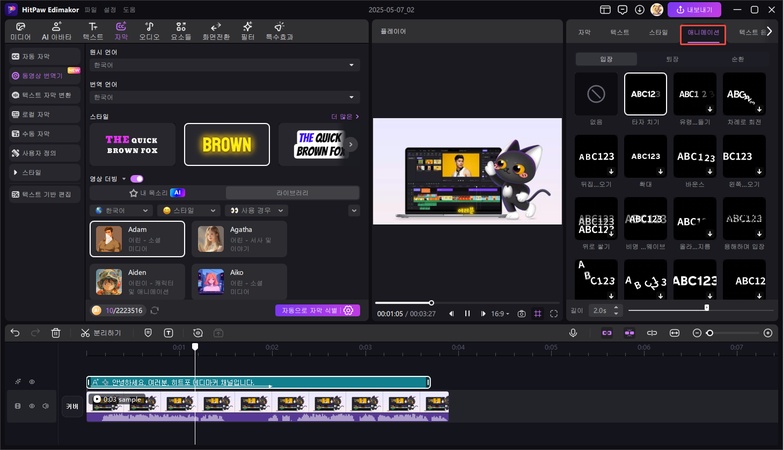
Task: Click the snapshot camera icon in player
Action: point(521,314)
